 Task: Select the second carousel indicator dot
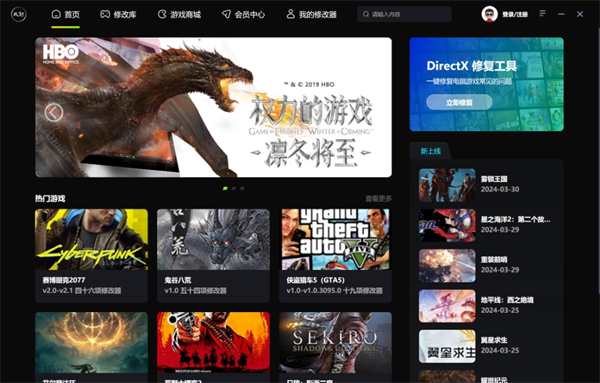coord(233,188)
